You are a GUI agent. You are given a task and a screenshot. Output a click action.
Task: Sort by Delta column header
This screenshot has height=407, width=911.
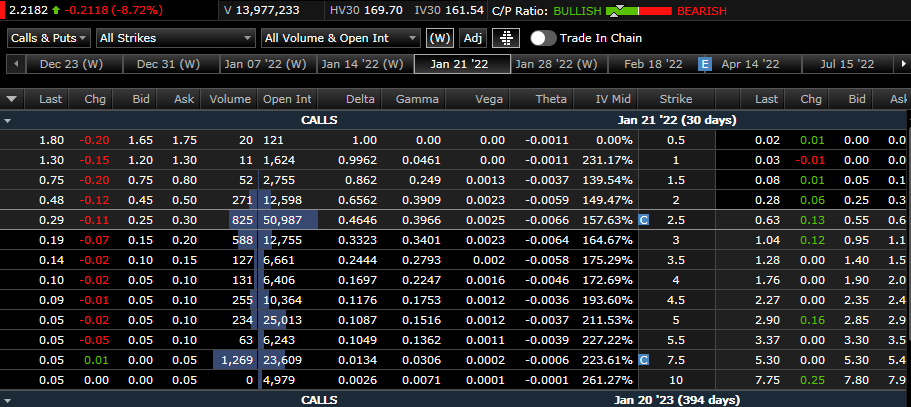(349, 99)
